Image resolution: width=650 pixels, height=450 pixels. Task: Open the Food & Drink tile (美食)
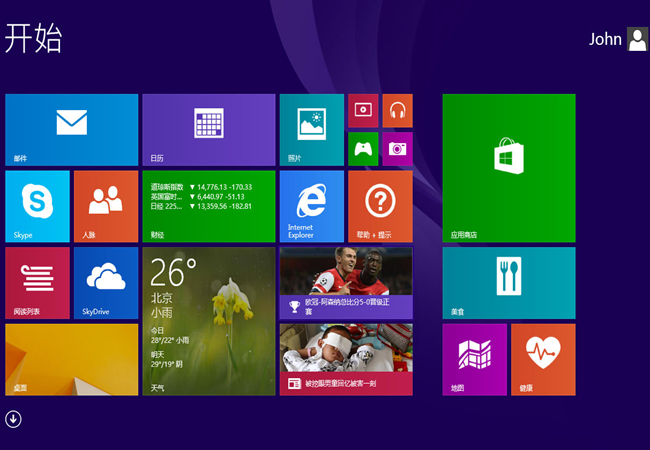(x=509, y=283)
